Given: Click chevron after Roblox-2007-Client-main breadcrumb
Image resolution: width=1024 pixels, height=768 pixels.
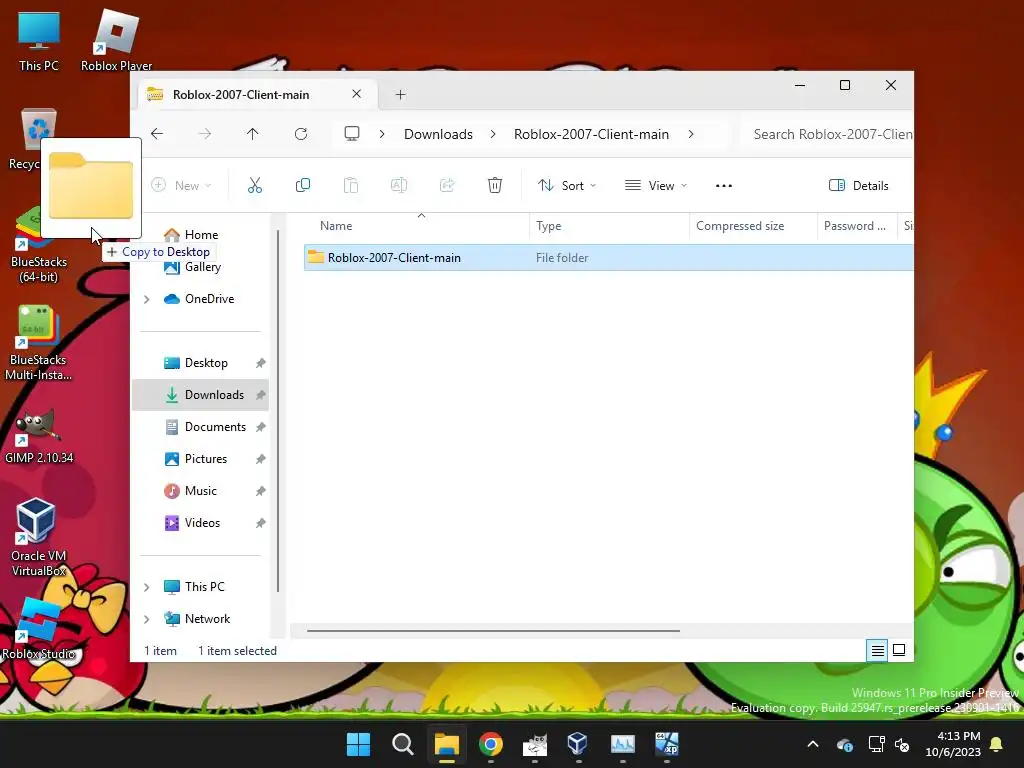Looking at the screenshot, I should click(x=691, y=134).
